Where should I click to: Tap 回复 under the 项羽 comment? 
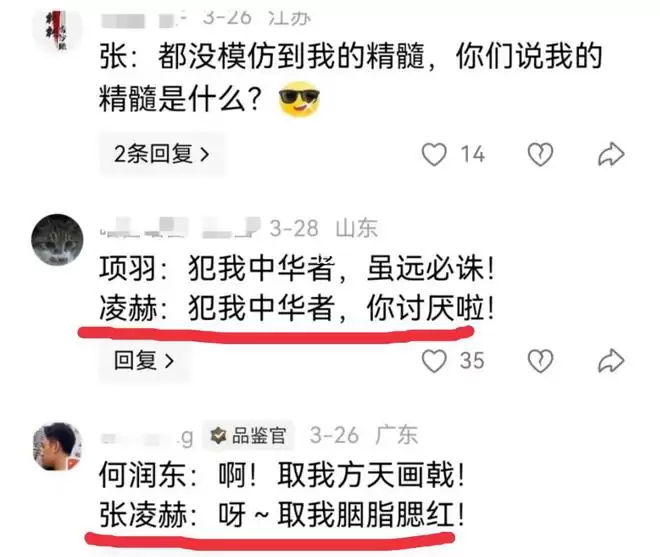[x=144, y=361]
